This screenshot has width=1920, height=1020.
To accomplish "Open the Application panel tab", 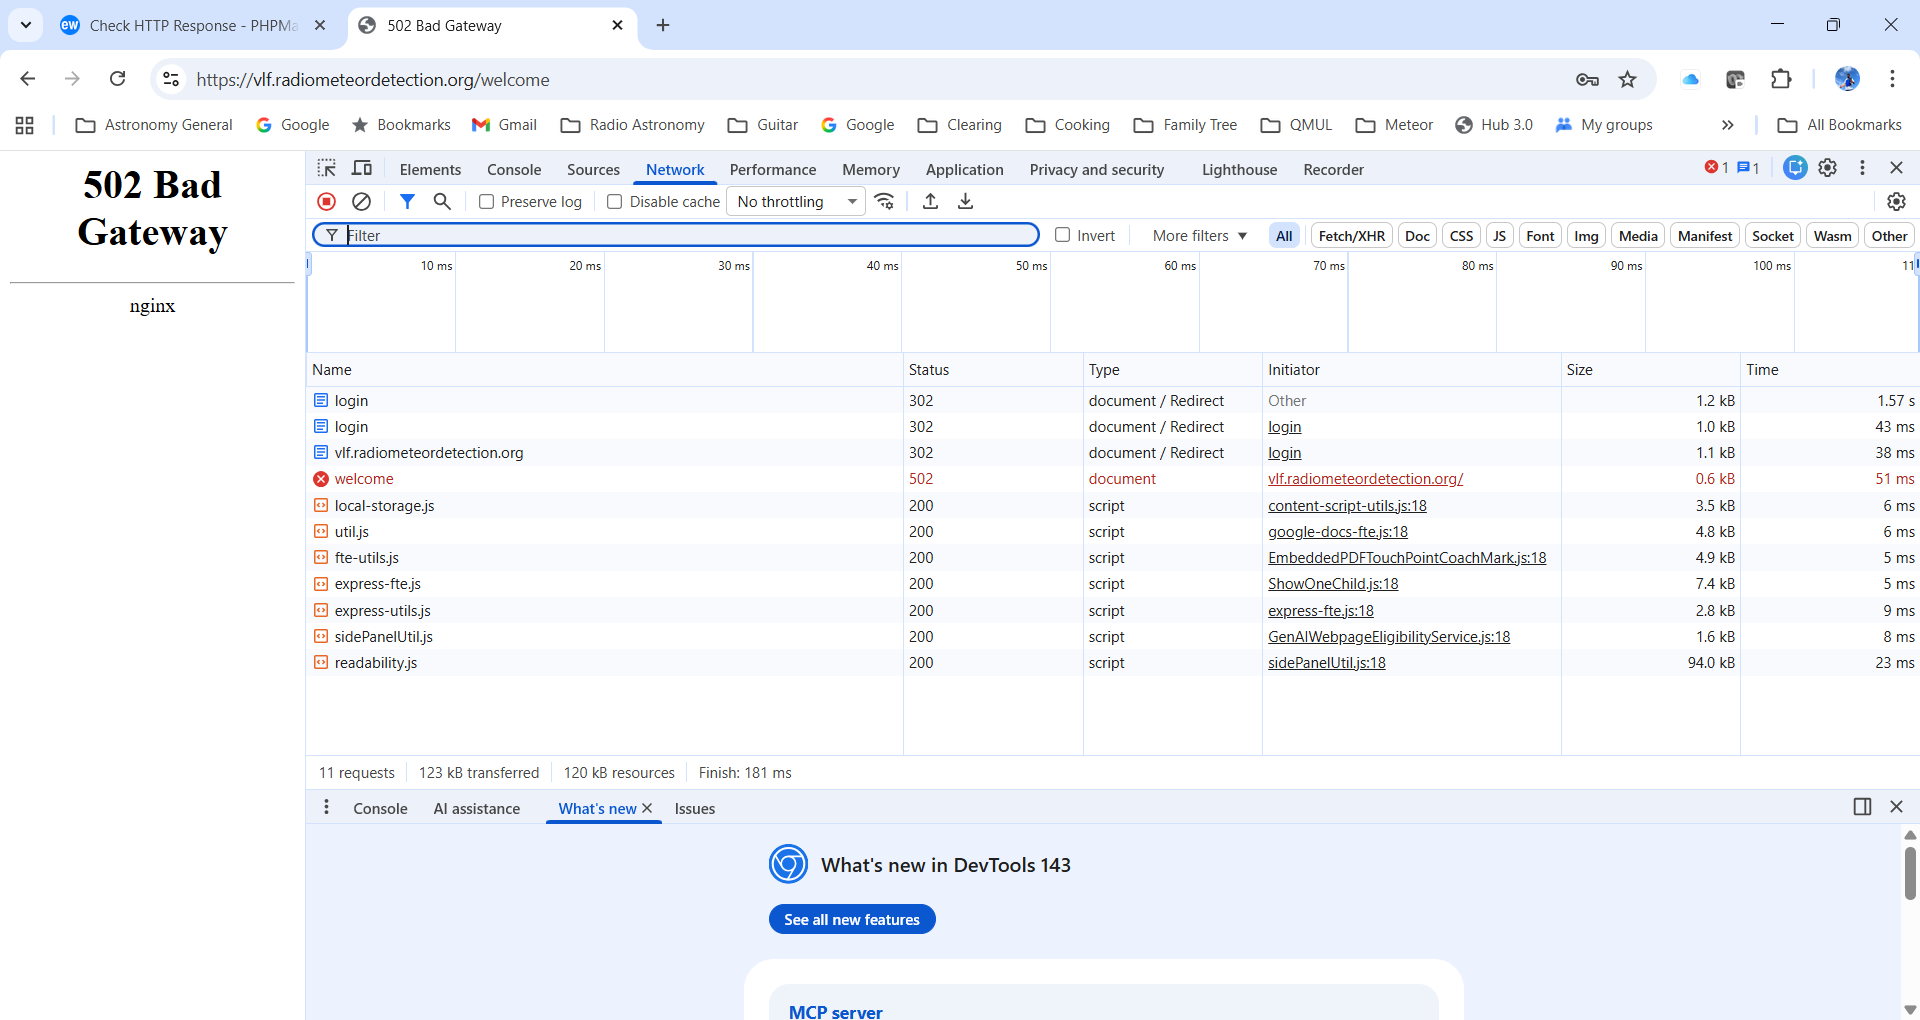I will [964, 170].
